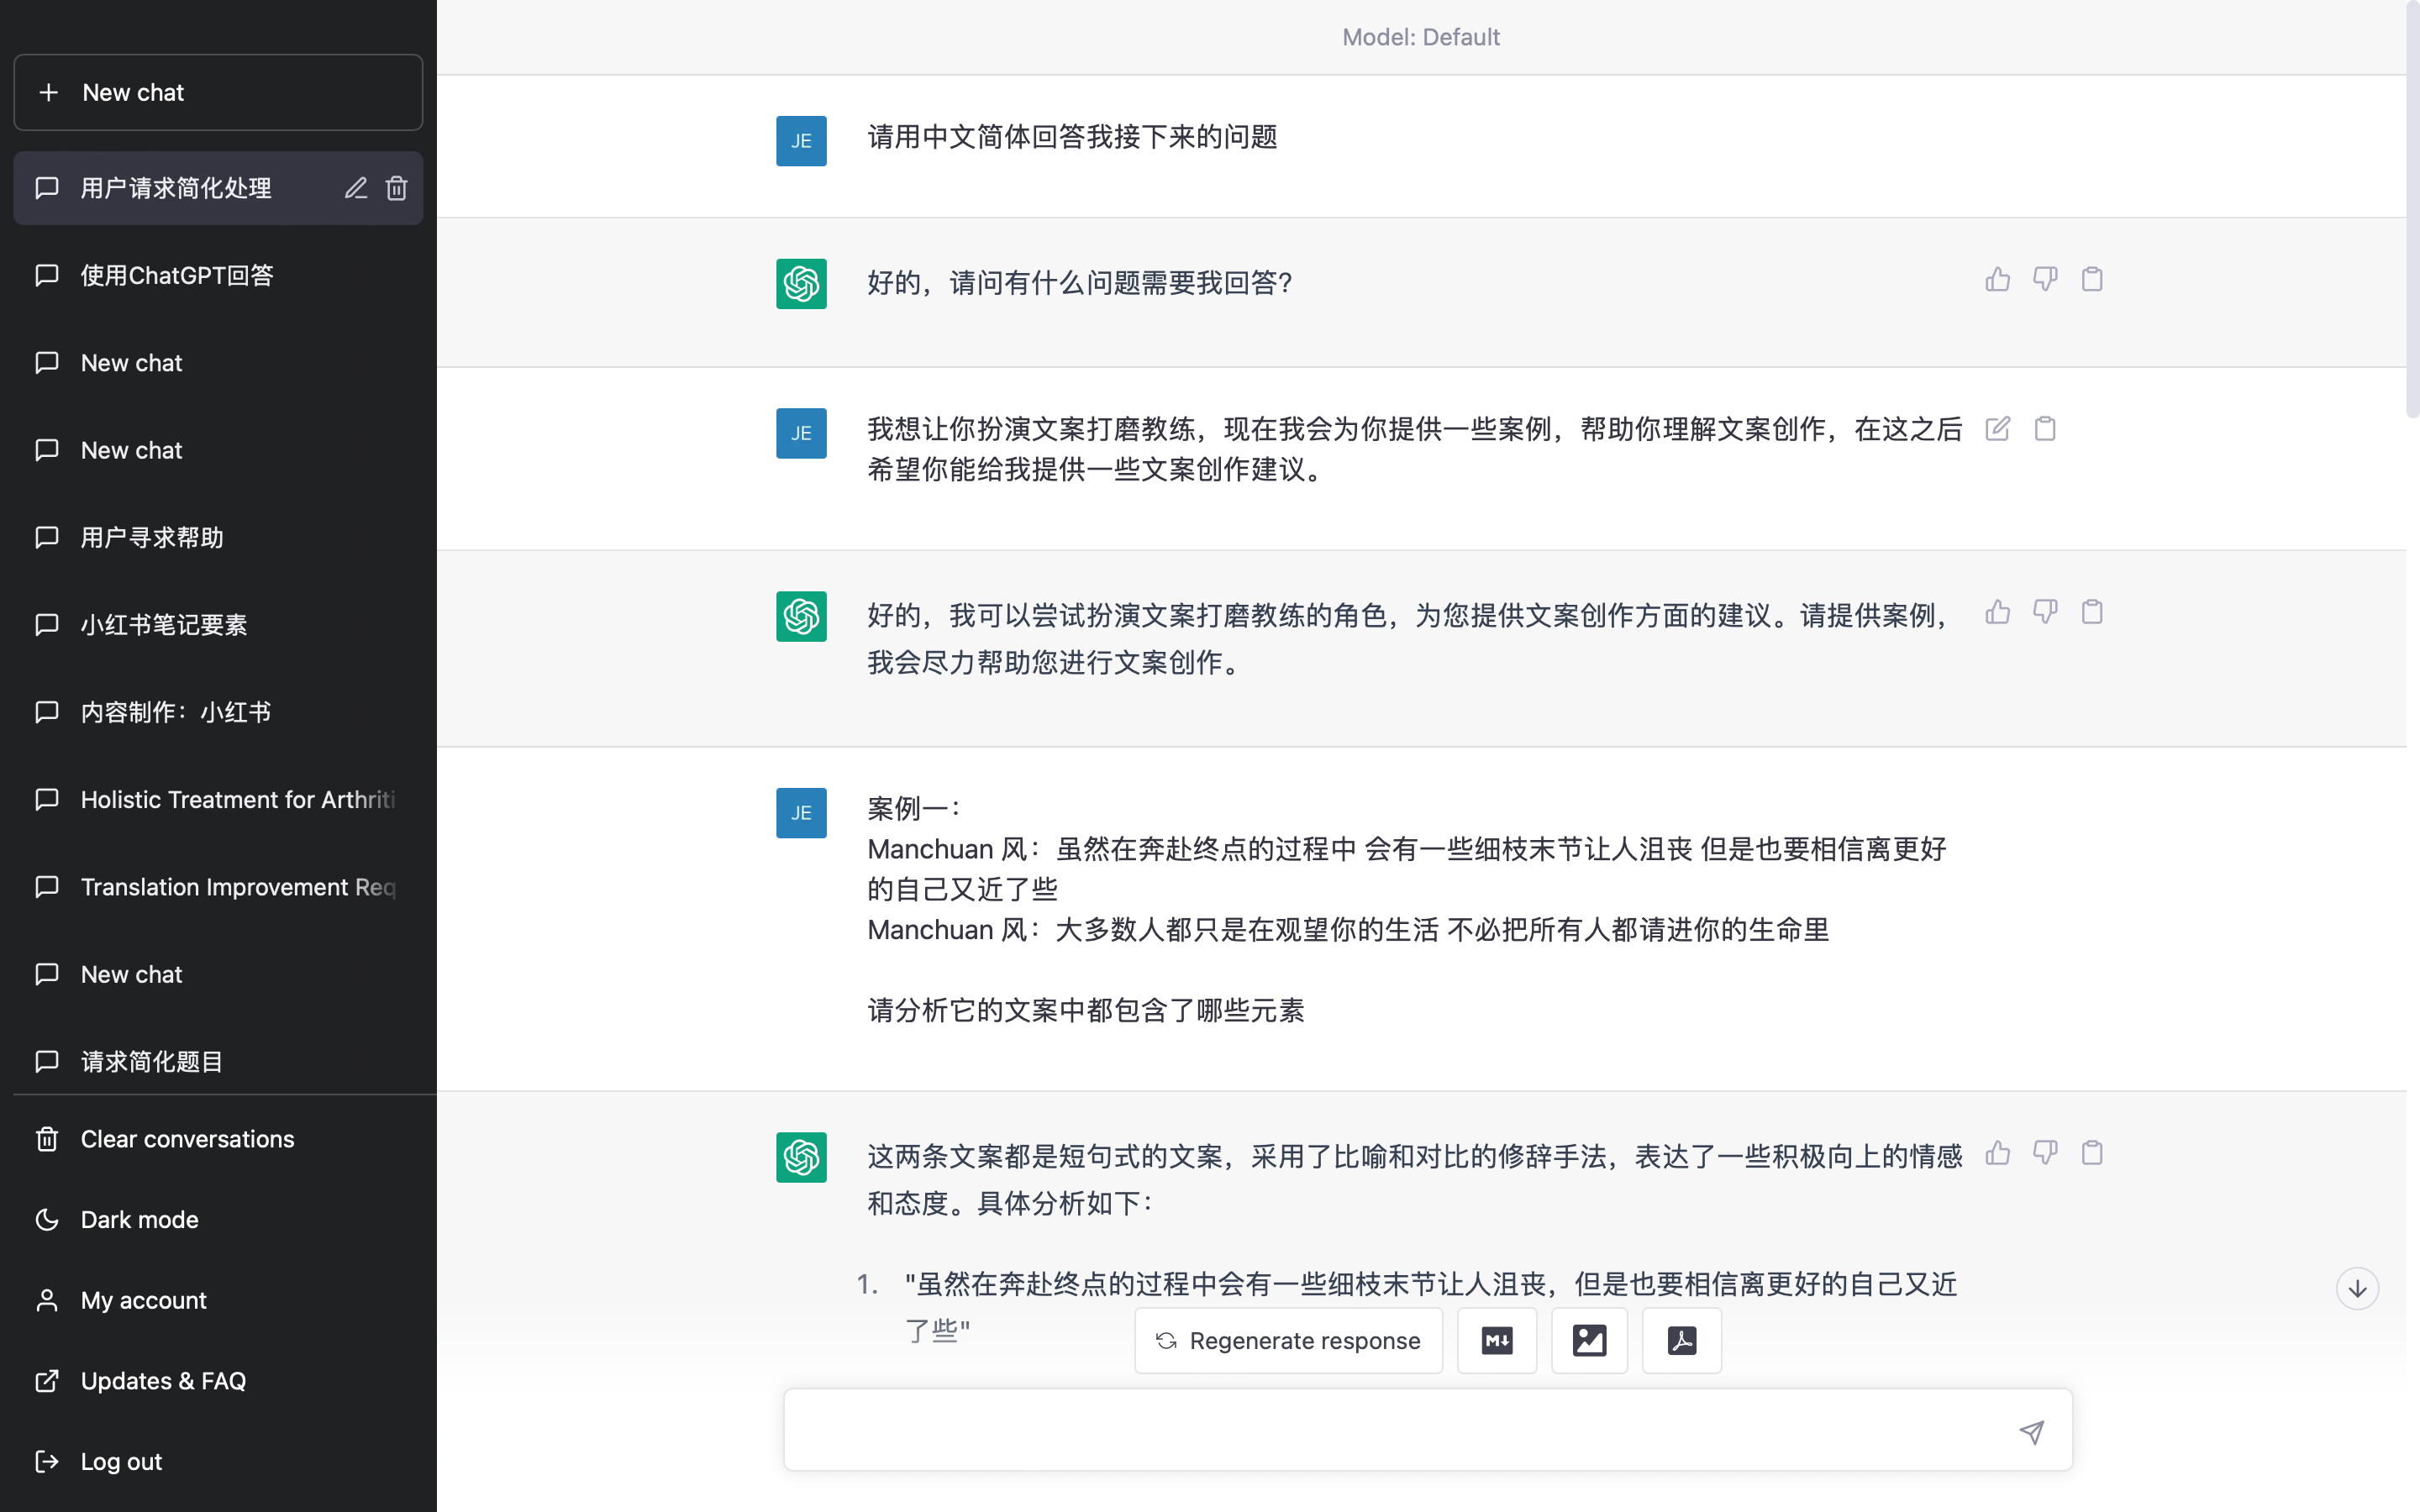Click Clear conversations trash icon
This screenshot has height=1512, width=2420.
tap(47, 1139)
